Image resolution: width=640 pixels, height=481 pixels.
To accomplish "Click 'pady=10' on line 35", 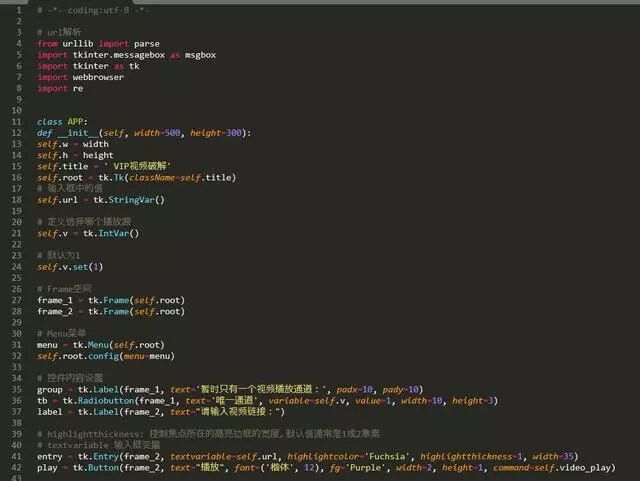I will click(x=401, y=390).
